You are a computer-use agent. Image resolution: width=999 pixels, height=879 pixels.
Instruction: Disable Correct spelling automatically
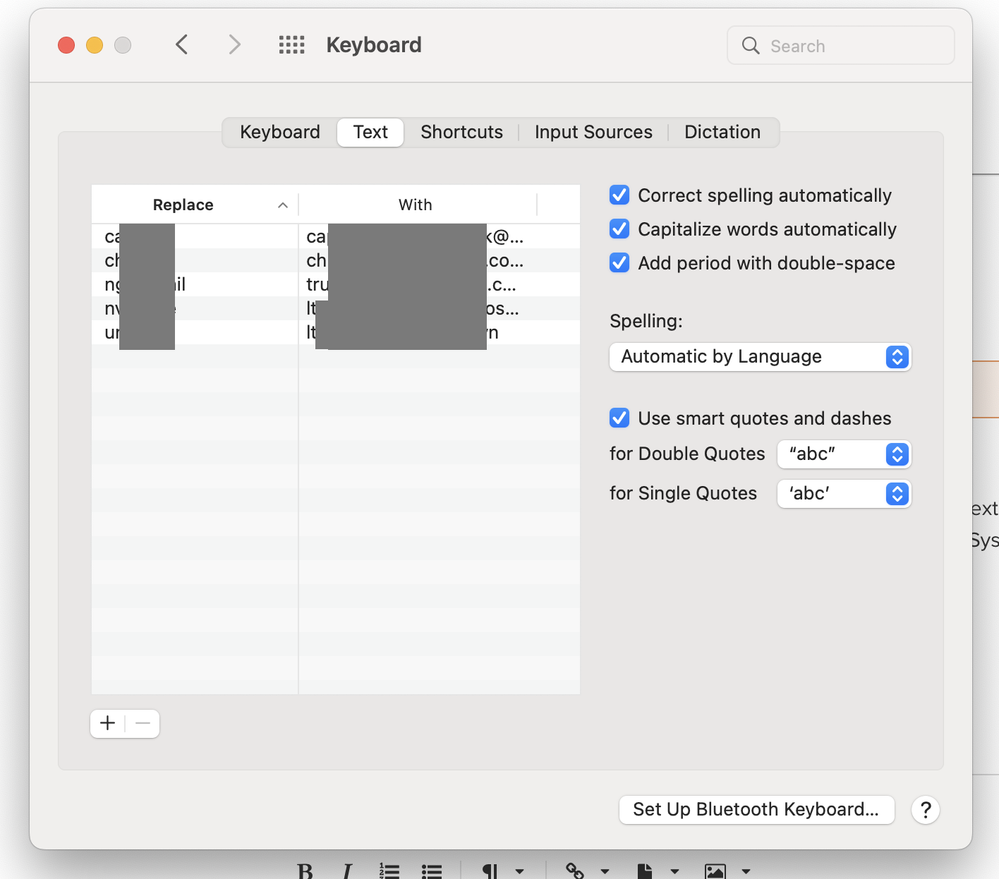click(x=620, y=195)
